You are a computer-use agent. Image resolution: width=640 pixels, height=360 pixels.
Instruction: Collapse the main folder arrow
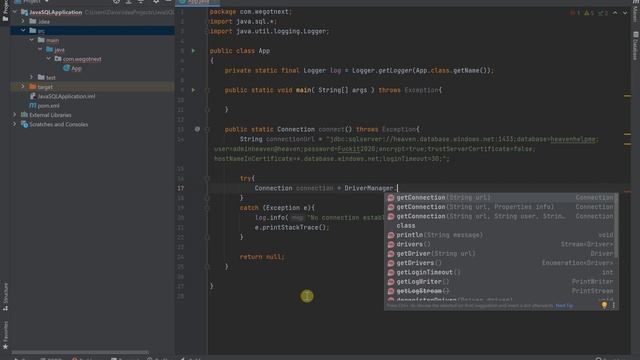point(31,40)
